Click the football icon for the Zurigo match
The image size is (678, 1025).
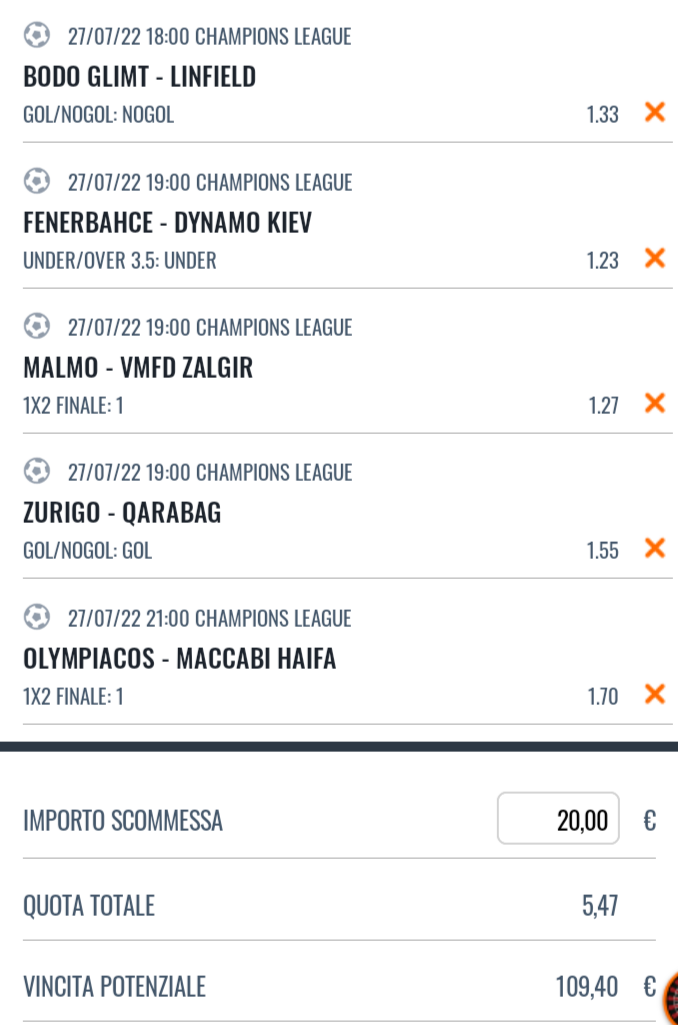[x=37, y=471]
